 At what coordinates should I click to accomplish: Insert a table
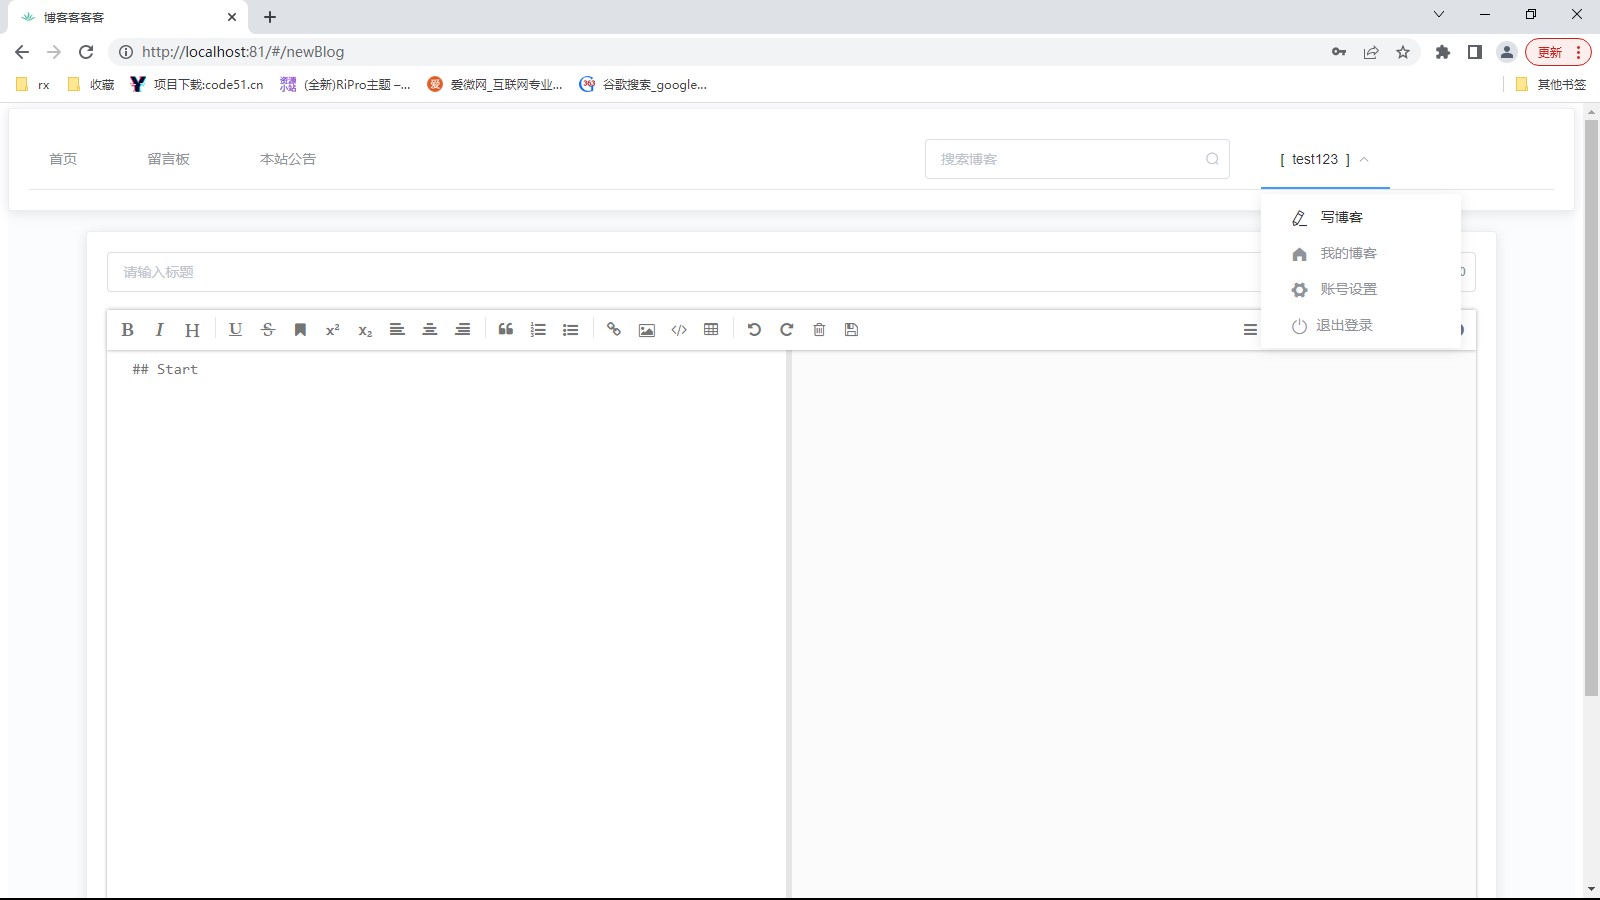click(x=711, y=330)
